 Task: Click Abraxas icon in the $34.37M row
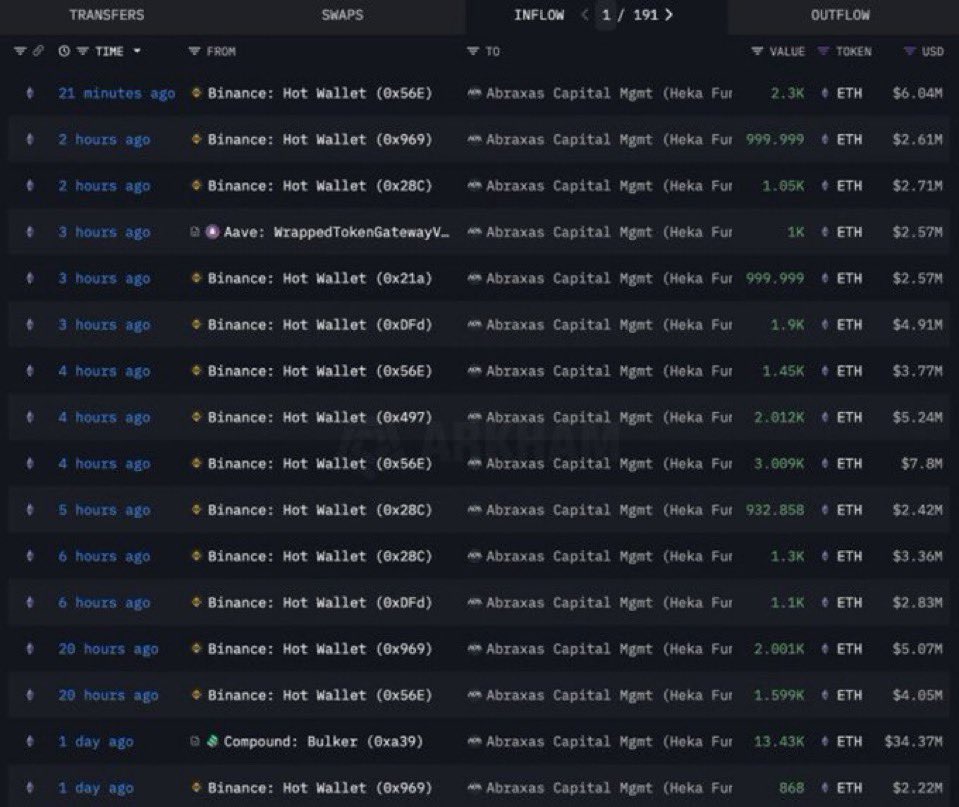click(474, 742)
